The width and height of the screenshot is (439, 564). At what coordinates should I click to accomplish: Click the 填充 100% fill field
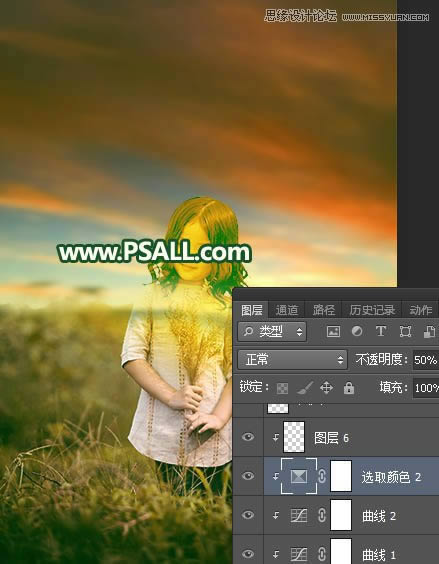(426, 388)
